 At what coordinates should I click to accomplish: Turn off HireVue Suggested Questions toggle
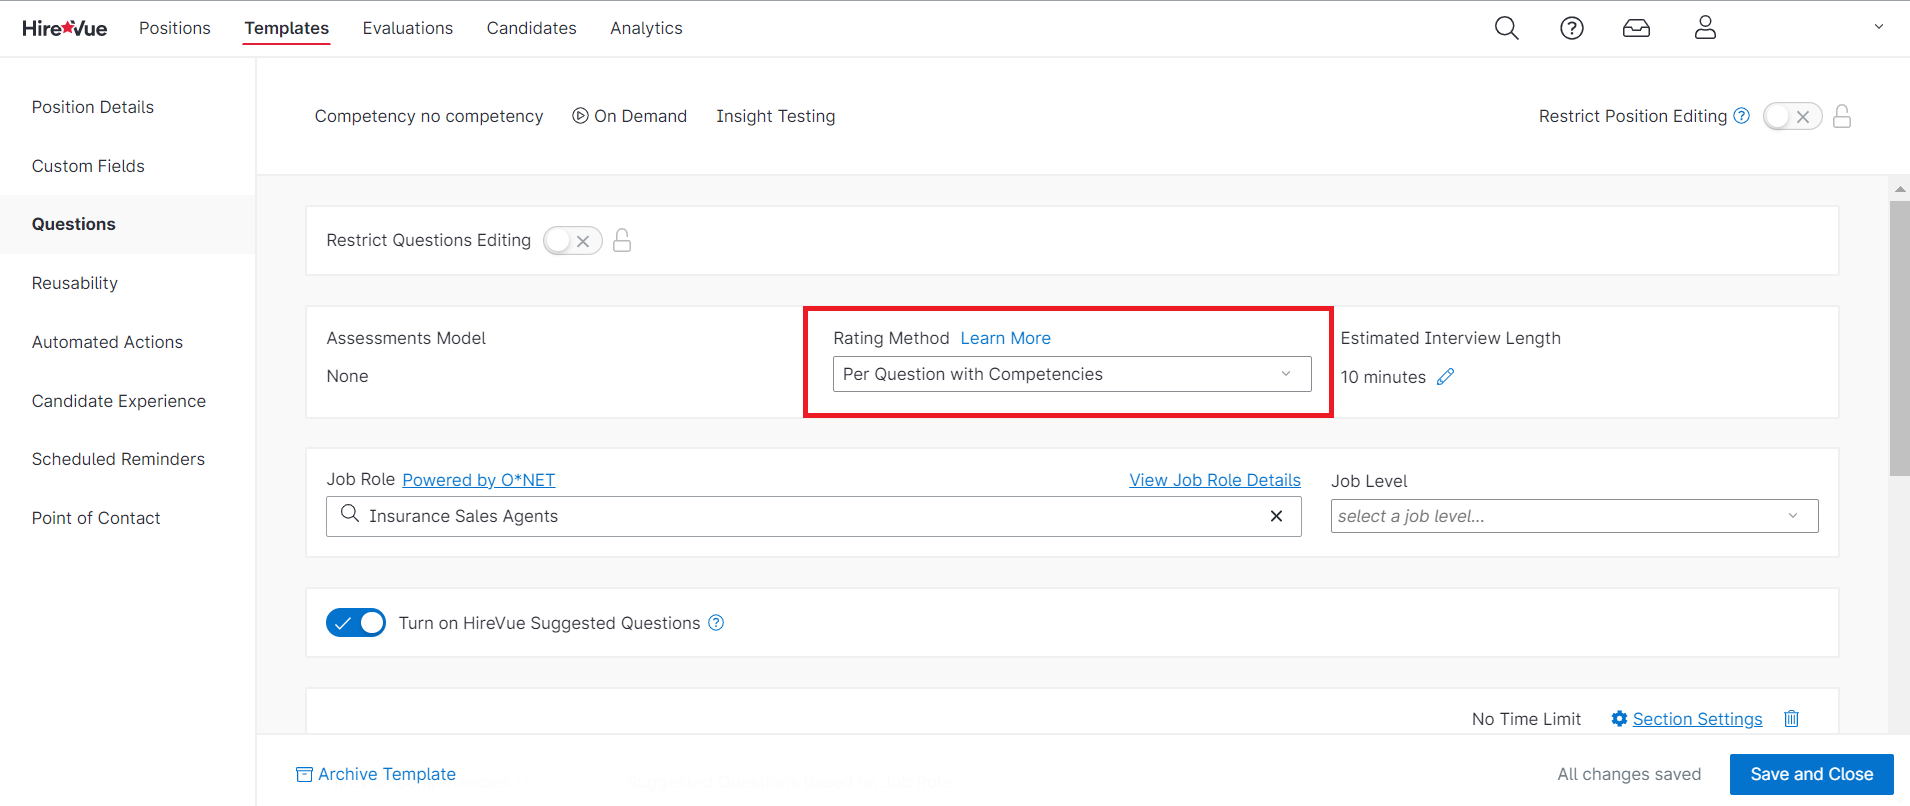pos(356,623)
